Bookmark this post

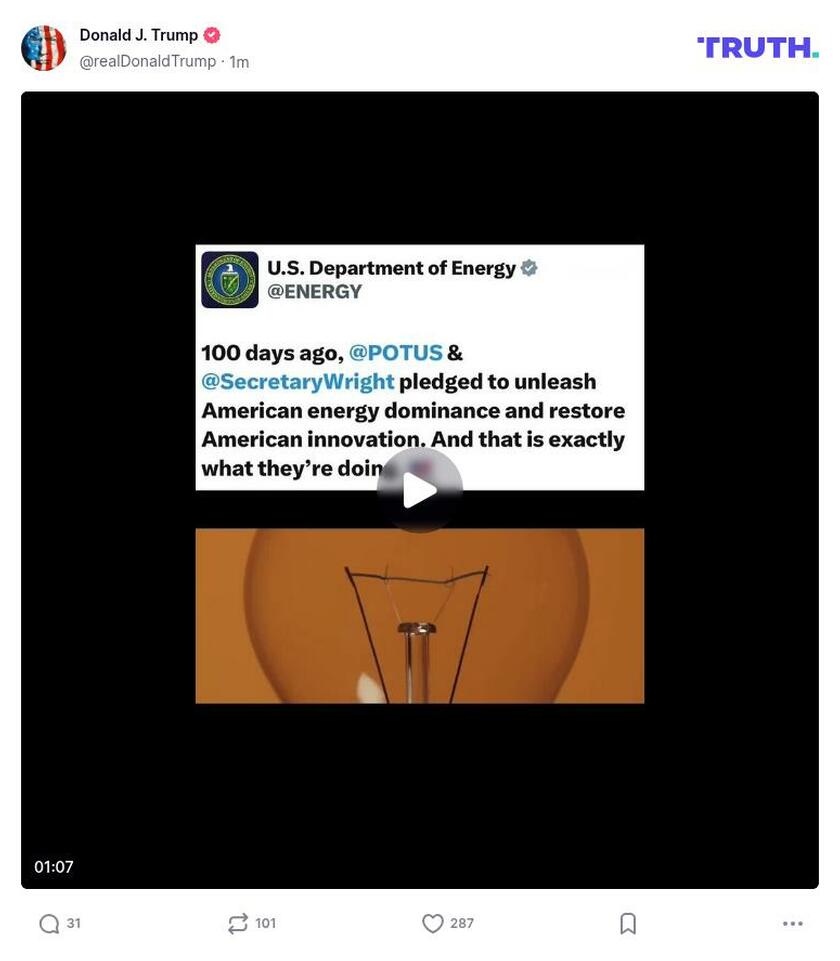pos(628,924)
